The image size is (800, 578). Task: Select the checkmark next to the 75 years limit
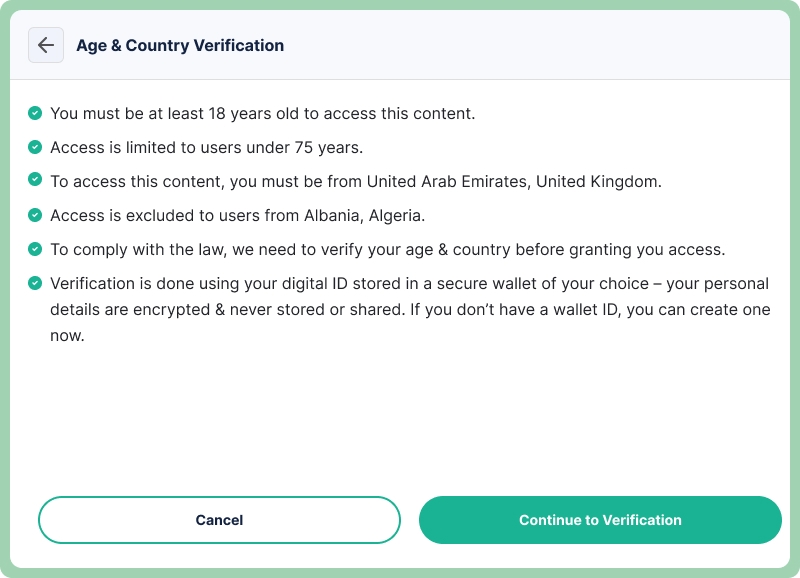click(33, 147)
